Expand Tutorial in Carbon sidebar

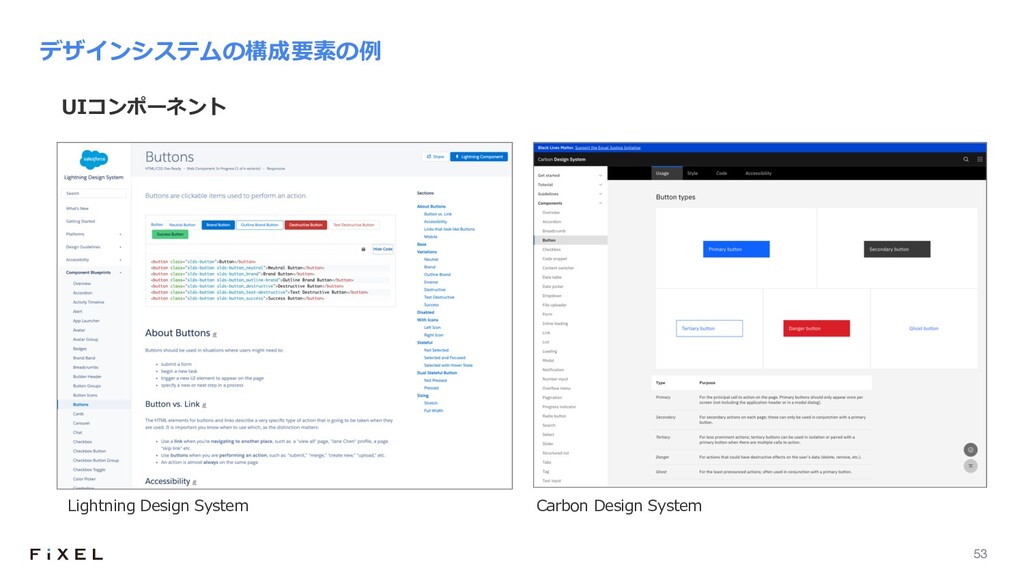600,185
